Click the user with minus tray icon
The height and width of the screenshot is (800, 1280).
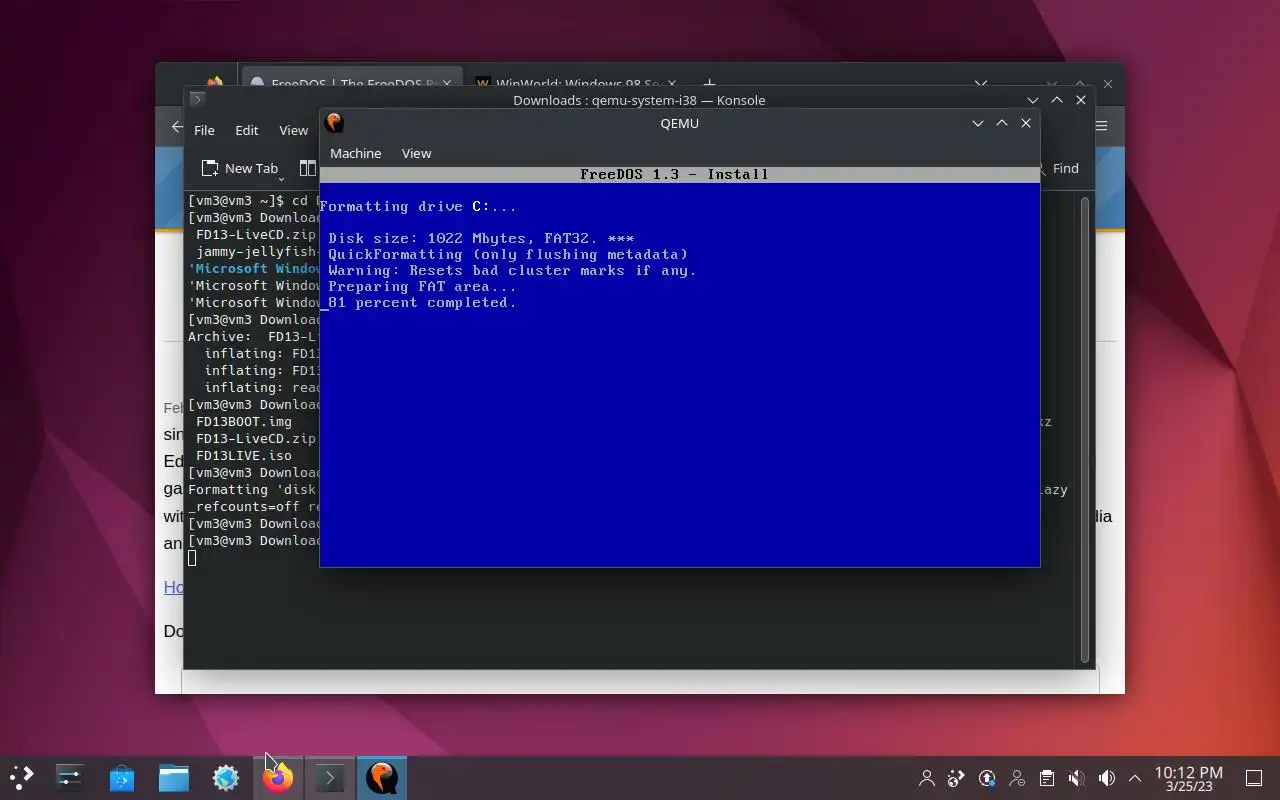[x=1017, y=778]
